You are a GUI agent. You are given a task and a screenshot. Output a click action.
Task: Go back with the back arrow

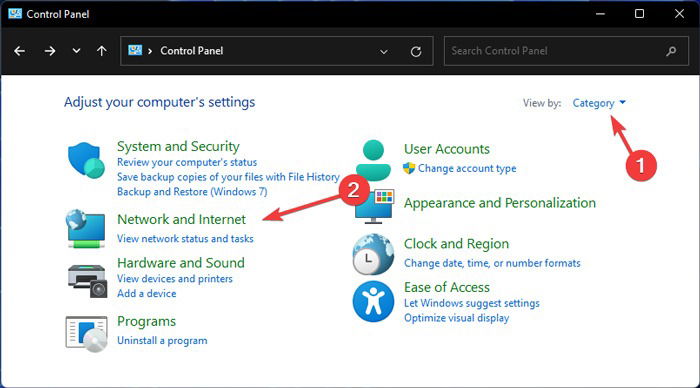[19, 51]
